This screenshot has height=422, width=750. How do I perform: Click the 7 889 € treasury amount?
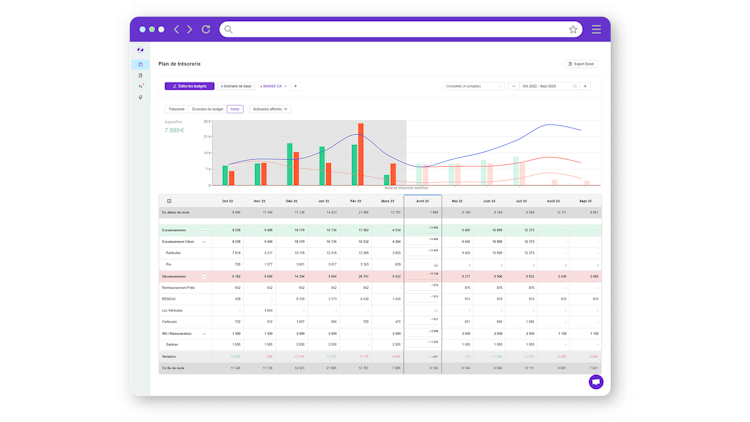pos(174,130)
